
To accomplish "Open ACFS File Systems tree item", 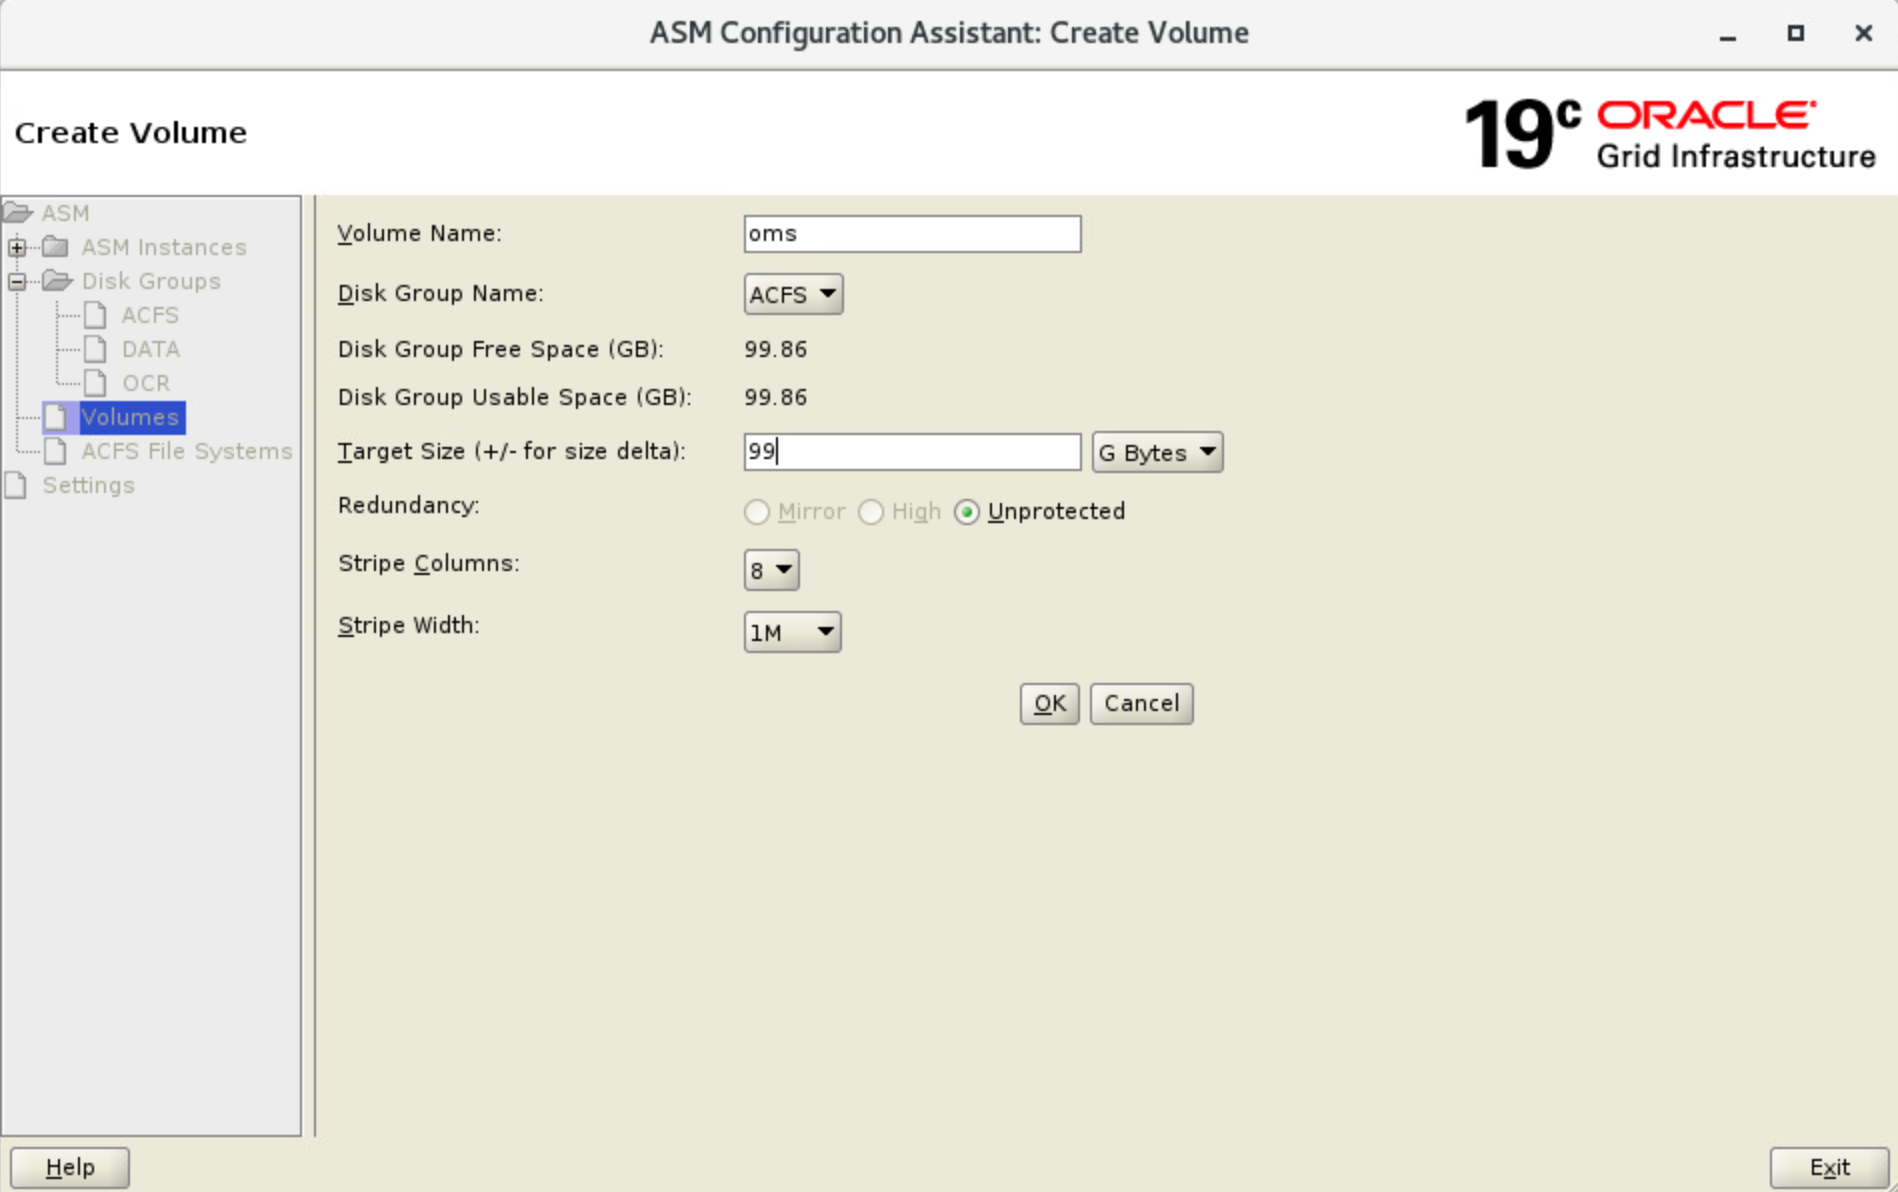I will (187, 451).
